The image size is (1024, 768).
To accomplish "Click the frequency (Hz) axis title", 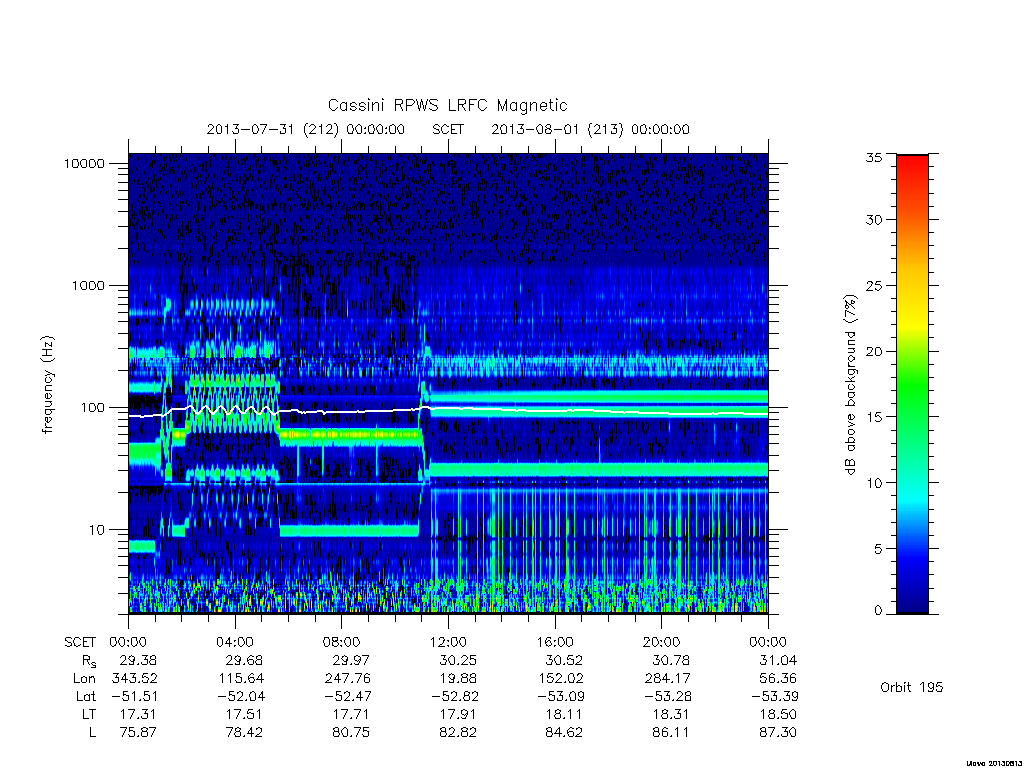I will coord(47,384).
